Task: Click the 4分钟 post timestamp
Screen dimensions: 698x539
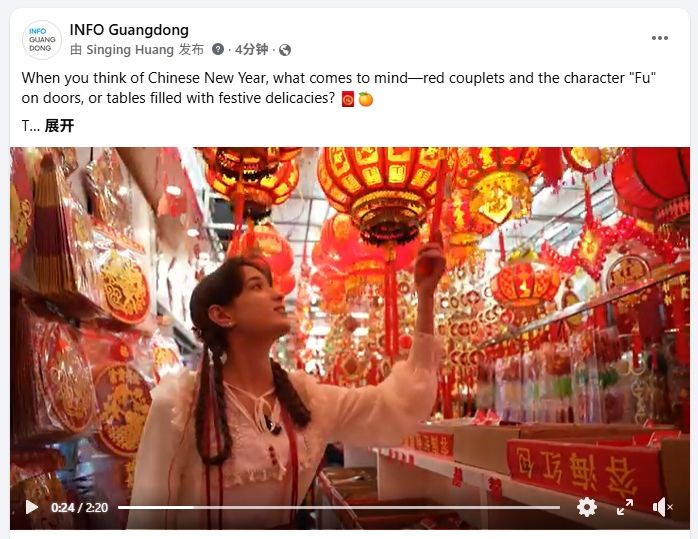Action: point(252,49)
